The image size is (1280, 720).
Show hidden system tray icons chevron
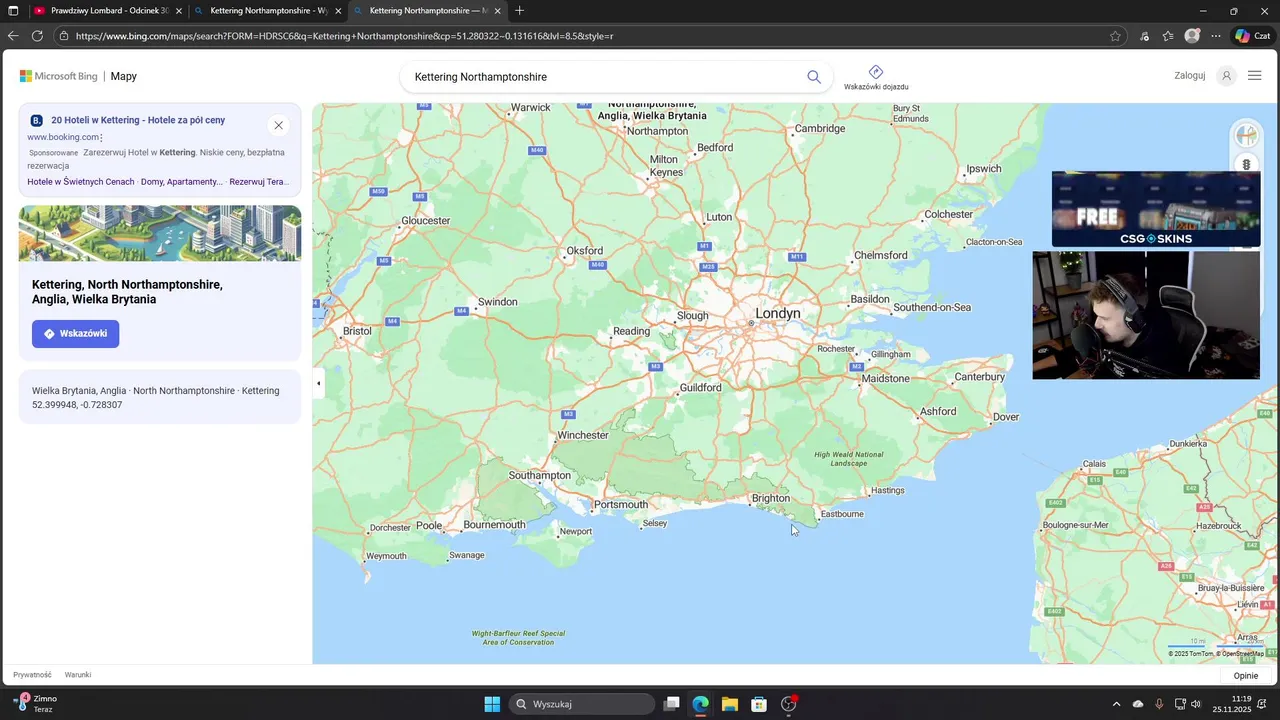pos(1117,704)
